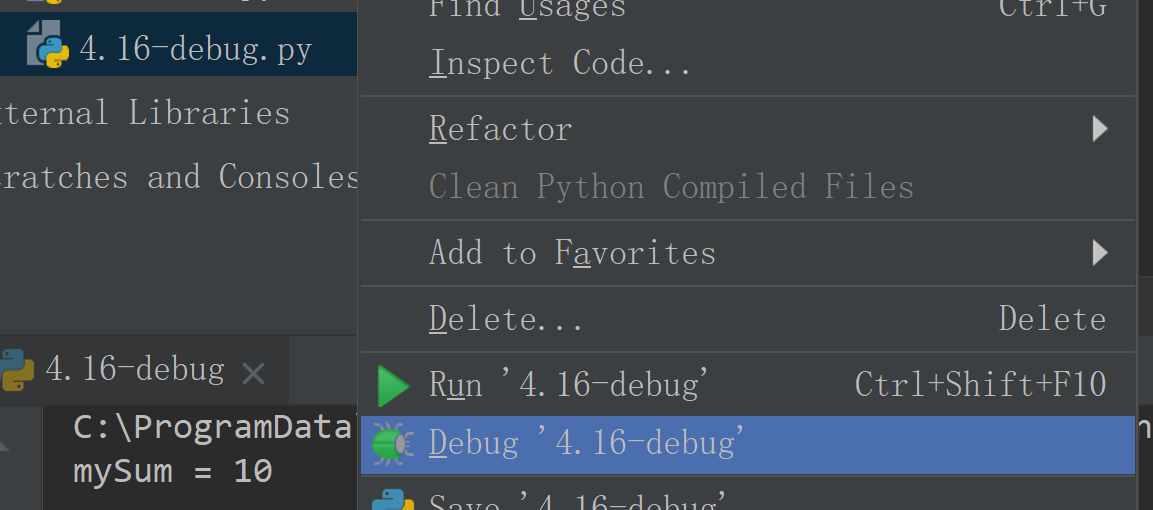Choose Find Usages from the context menu
1153x510 pixels.
527,9
